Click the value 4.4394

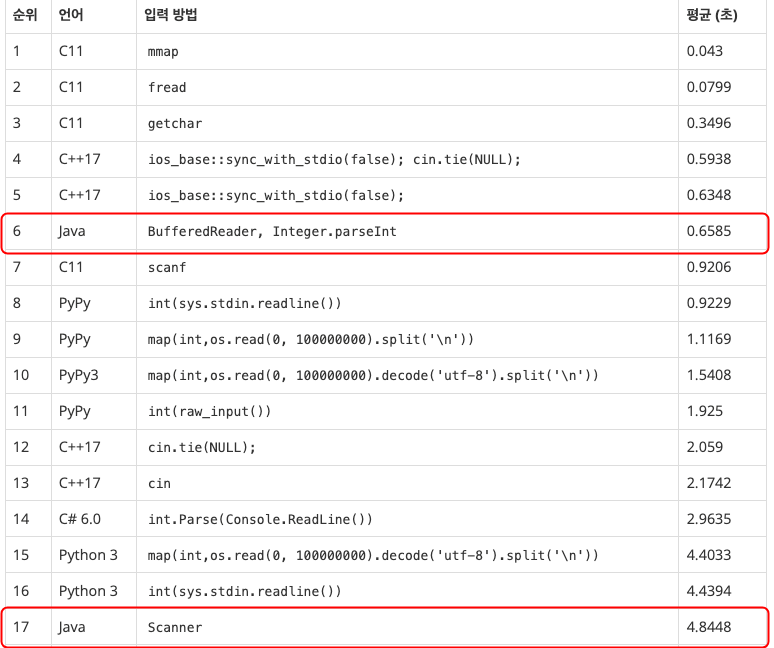(x=708, y=592)
